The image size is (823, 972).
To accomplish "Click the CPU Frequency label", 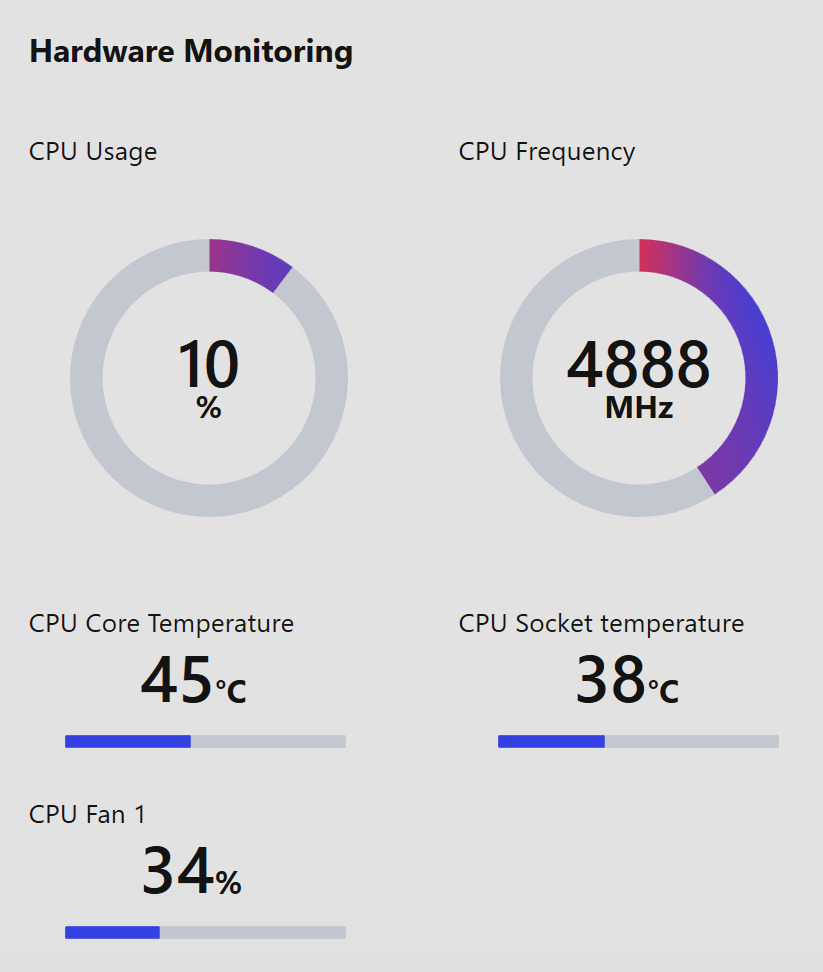I will [546, 152].
